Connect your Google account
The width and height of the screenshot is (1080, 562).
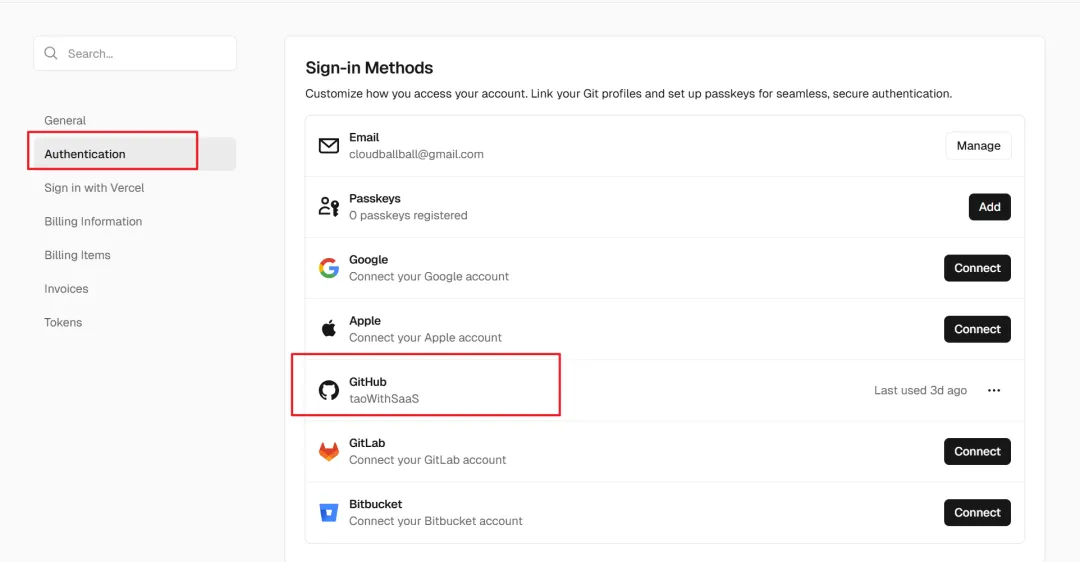pos(977,268)
